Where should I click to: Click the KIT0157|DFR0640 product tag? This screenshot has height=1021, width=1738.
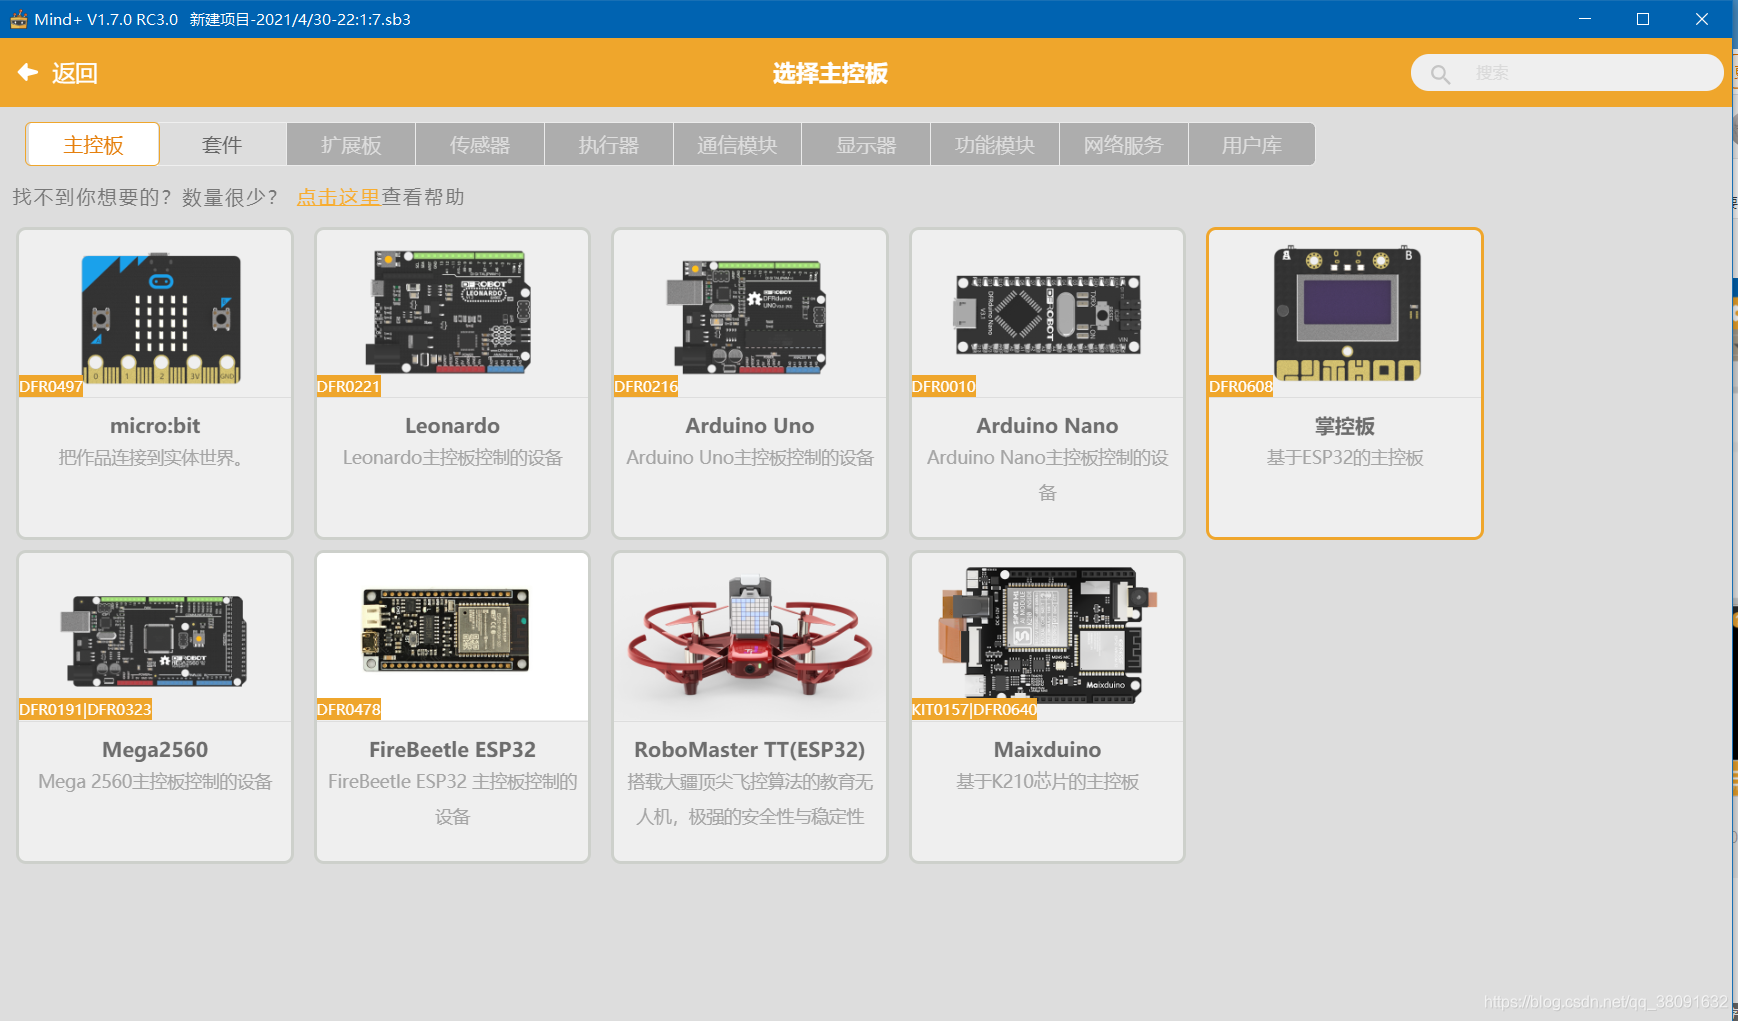[x=975, y=710]
